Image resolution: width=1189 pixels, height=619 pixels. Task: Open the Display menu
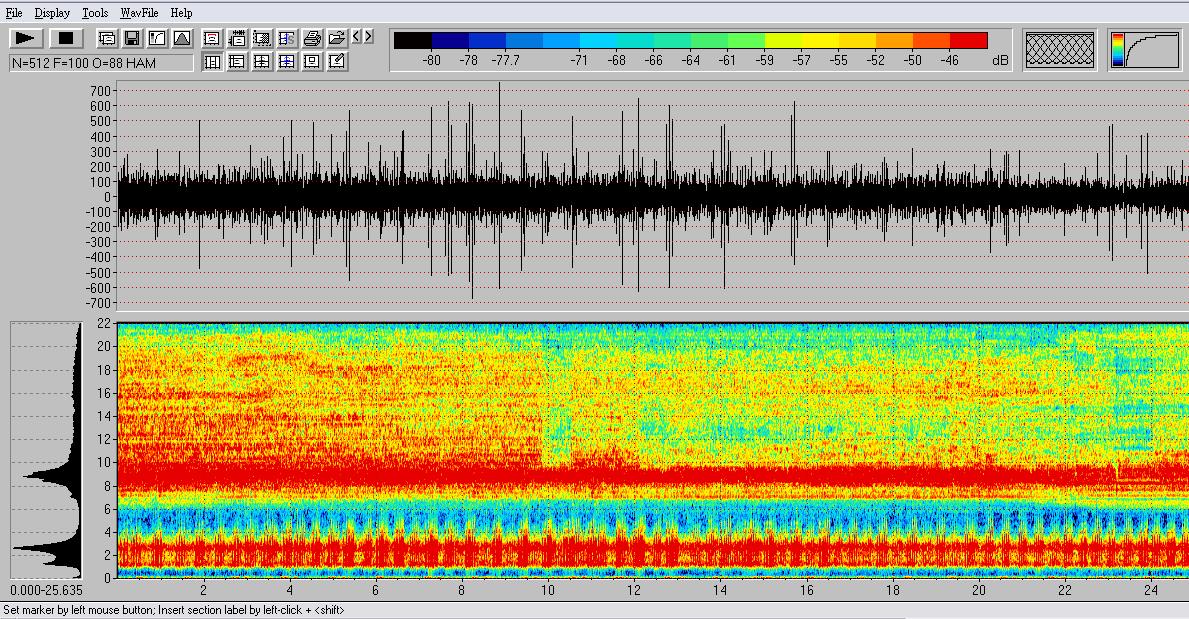52,13
